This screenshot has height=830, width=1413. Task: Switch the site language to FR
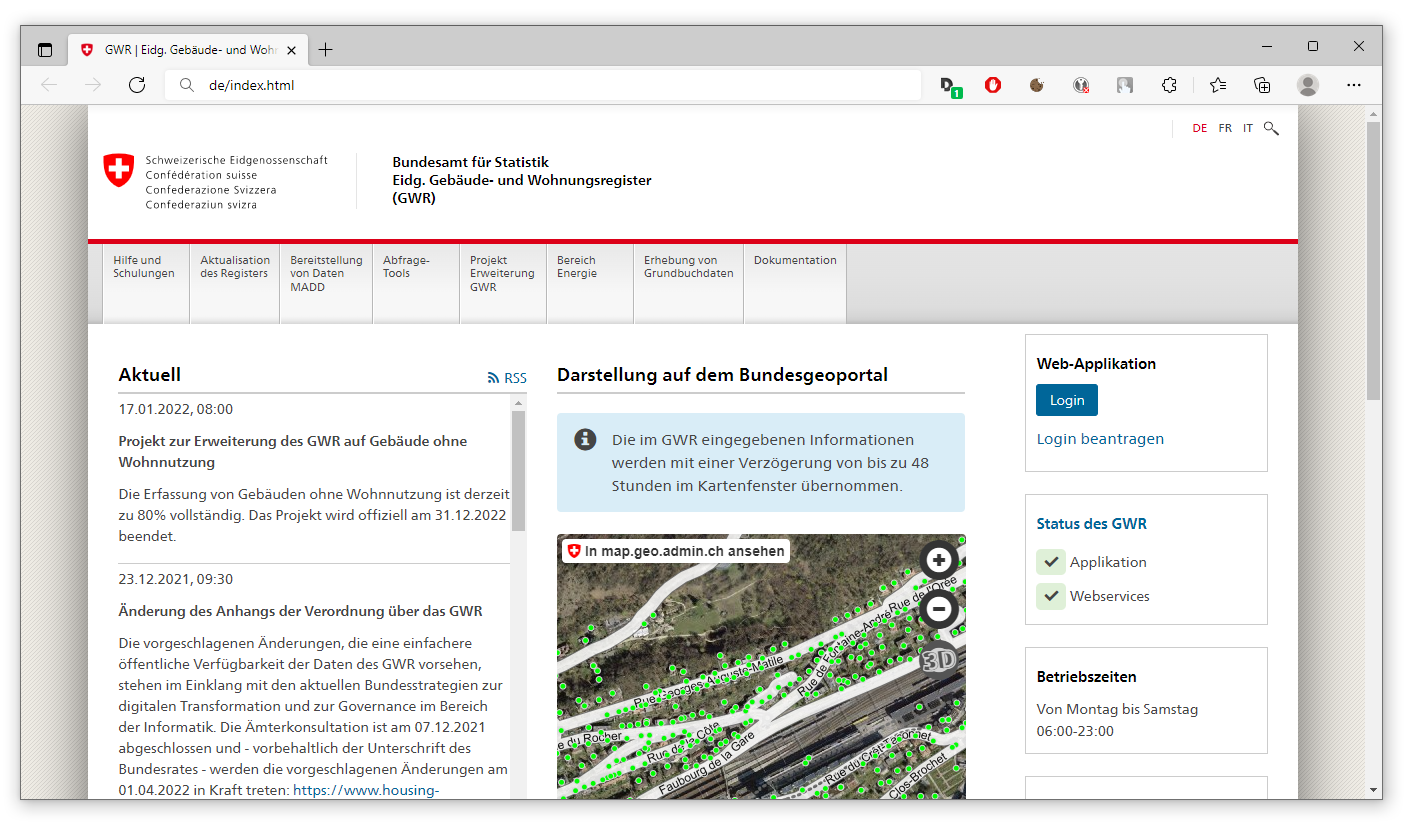tap(1225, 128)
